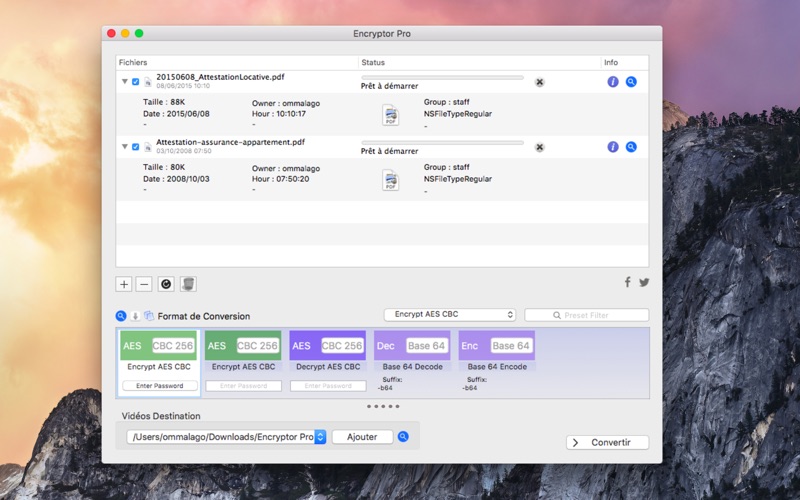
Task: Open the Encrypt AES CBC format dropdown
Action: 450,315
